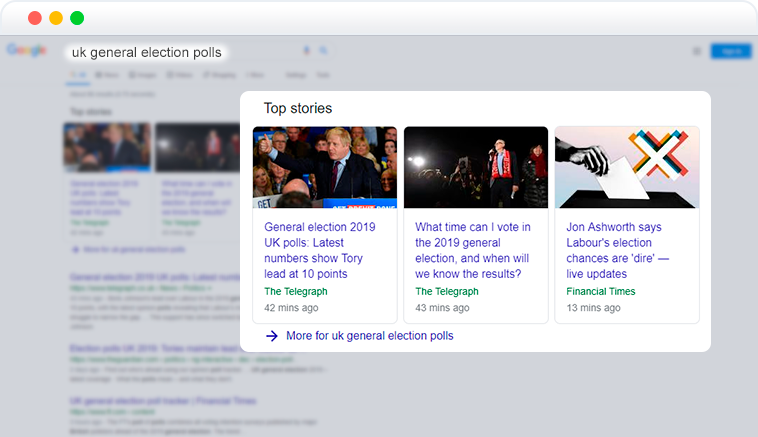The image size is (758, 437).
Task: Click Financial Times source label
Action: tap(601, 291)
